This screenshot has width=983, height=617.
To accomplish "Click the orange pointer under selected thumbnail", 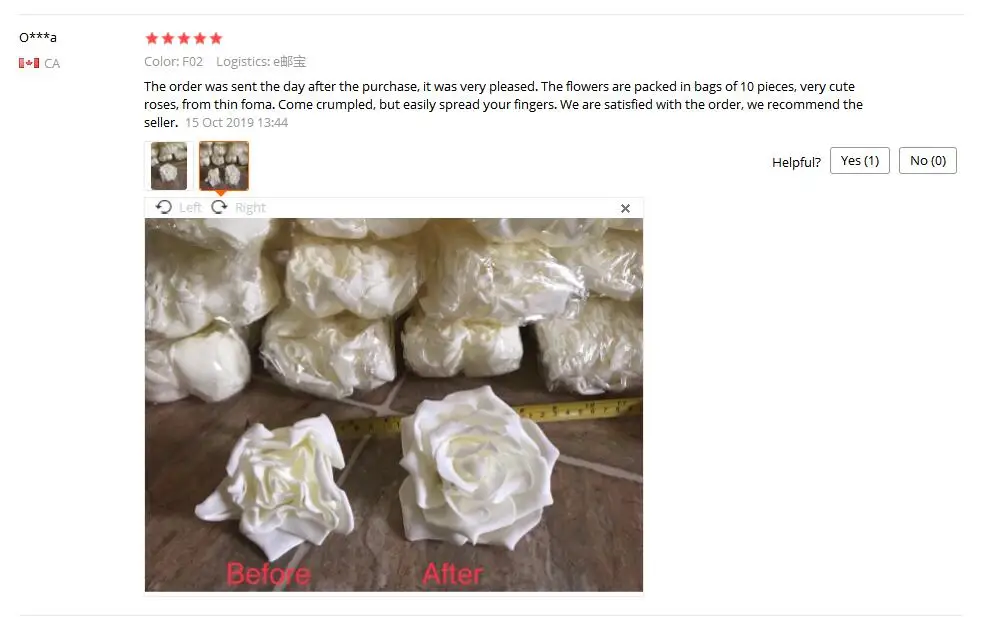I will tap(221, 193).
